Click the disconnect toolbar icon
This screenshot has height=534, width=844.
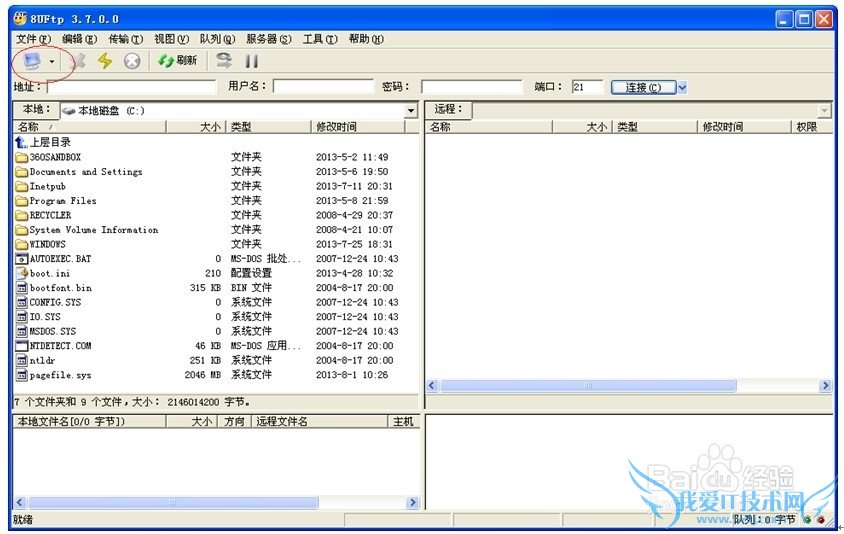[79, 61]
